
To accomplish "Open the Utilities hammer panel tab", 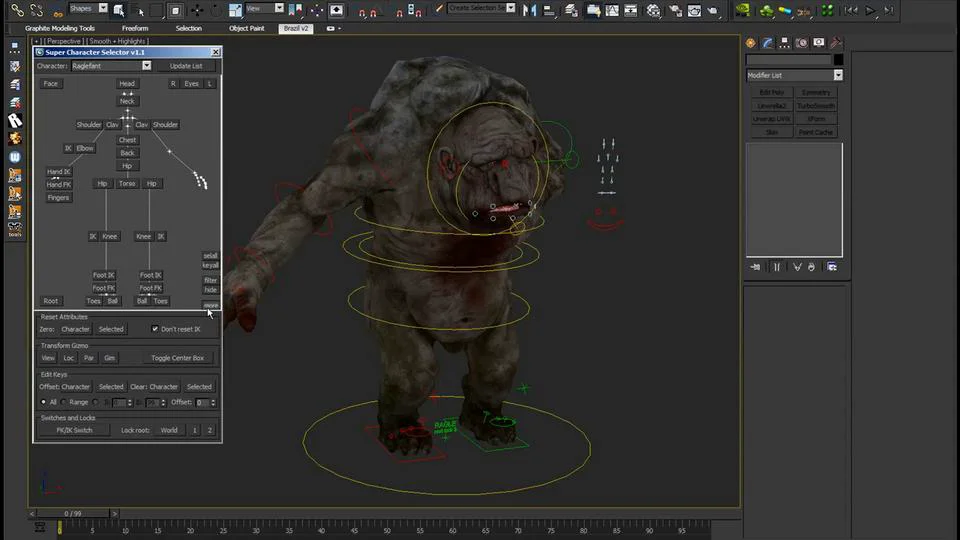I will pos(836,43).
